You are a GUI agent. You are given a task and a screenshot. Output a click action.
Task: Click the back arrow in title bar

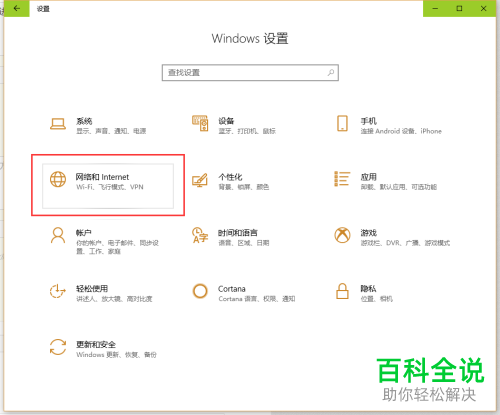[17, 8]
